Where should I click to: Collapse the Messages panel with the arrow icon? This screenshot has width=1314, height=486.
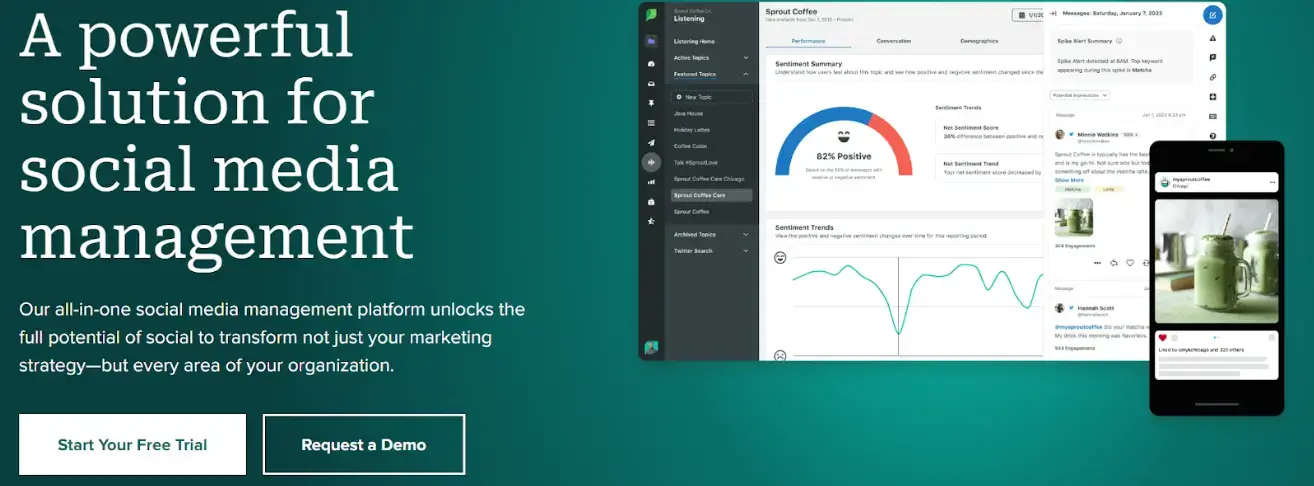(1052, 13)
